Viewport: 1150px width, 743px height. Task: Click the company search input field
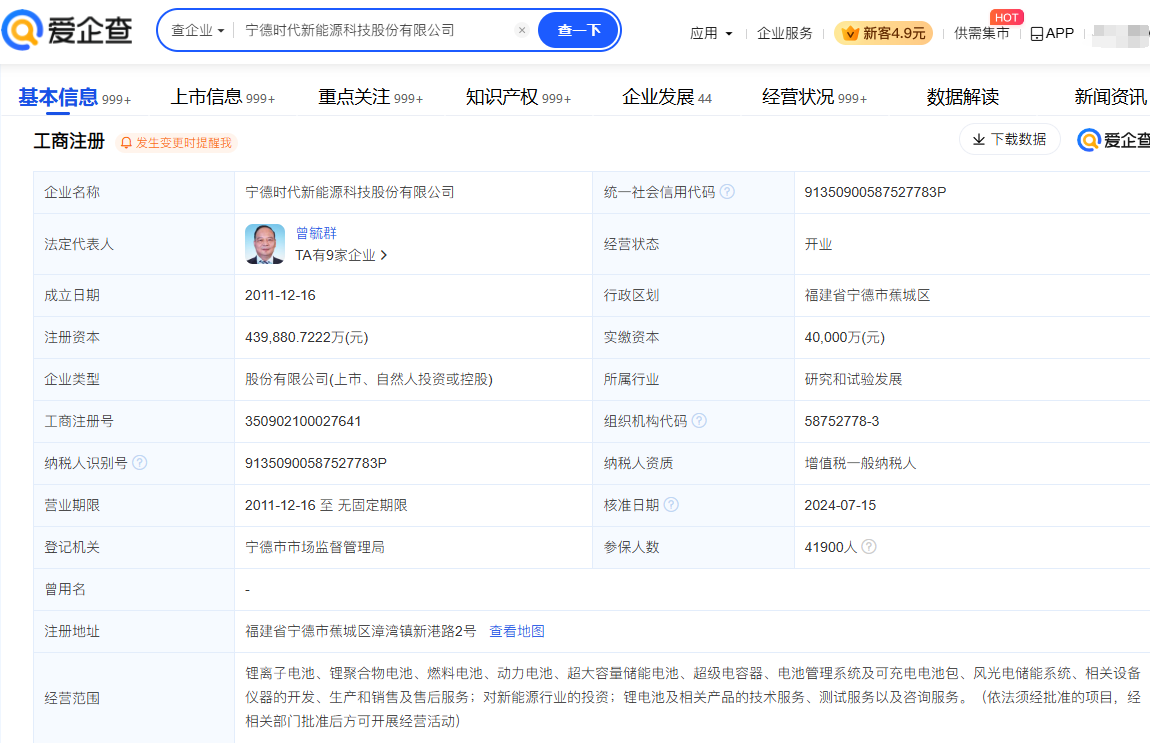[374, 30]
